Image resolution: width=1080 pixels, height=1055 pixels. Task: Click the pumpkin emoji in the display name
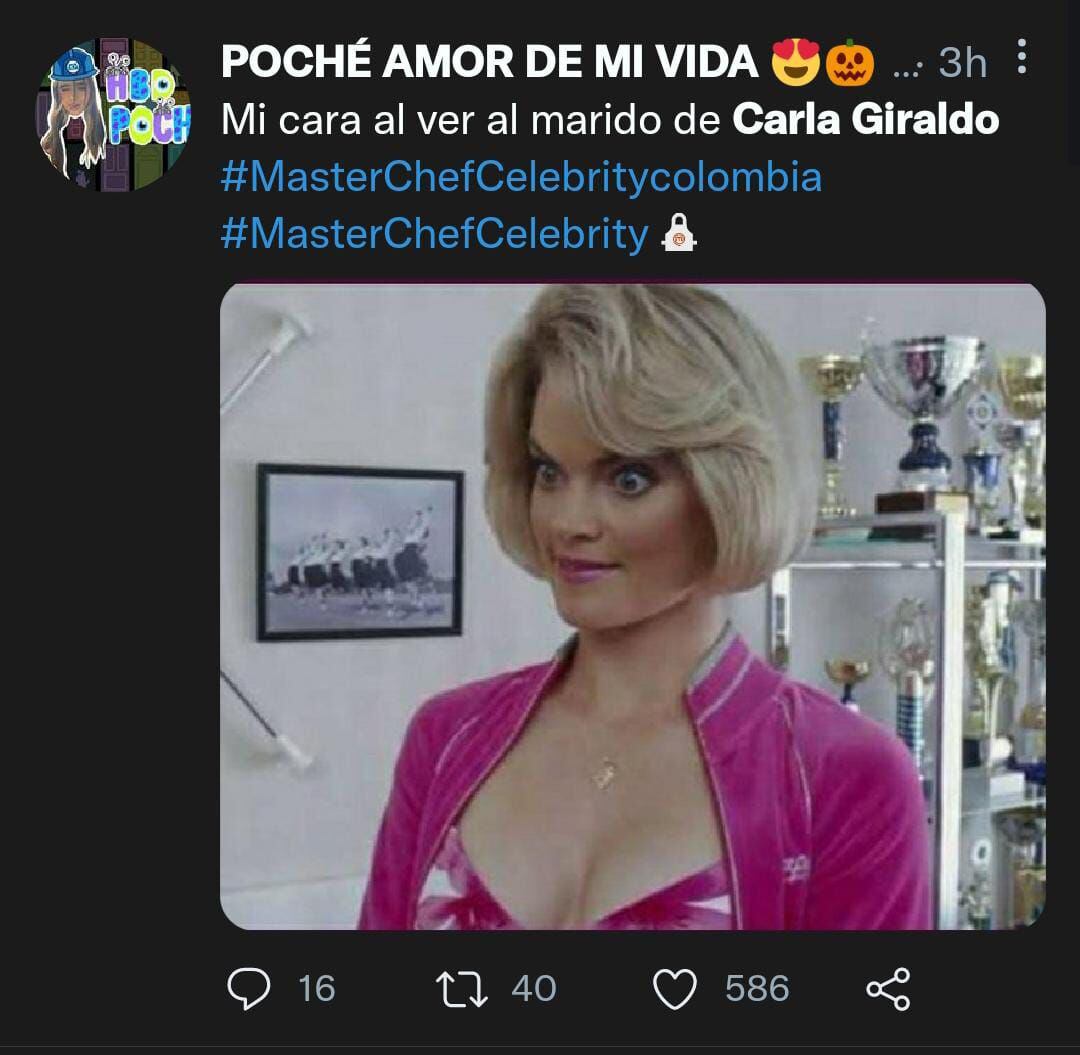849,64
